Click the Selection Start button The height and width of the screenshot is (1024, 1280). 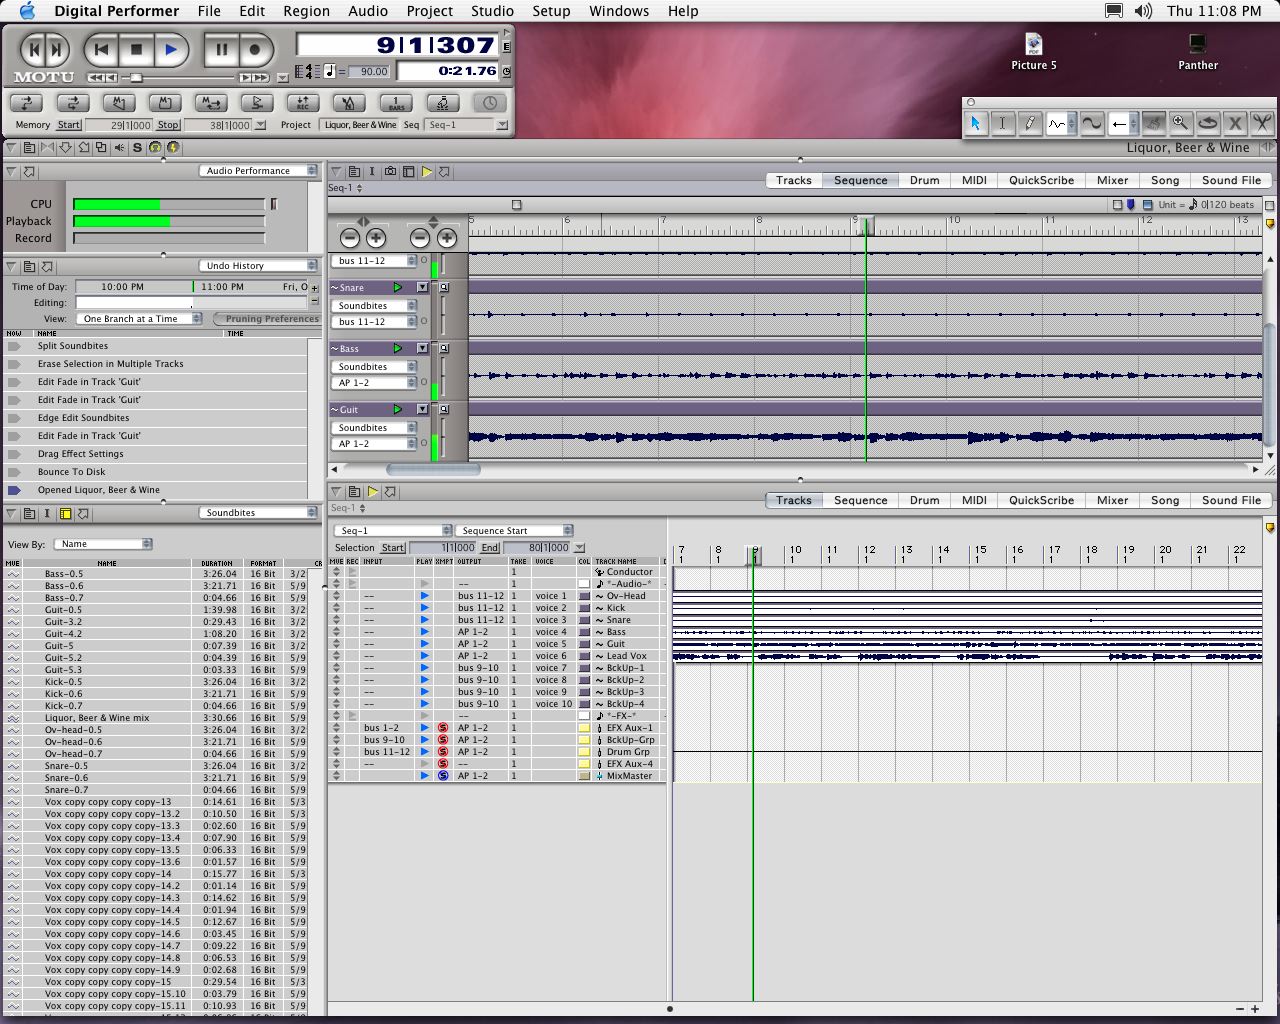coord(393,548)
